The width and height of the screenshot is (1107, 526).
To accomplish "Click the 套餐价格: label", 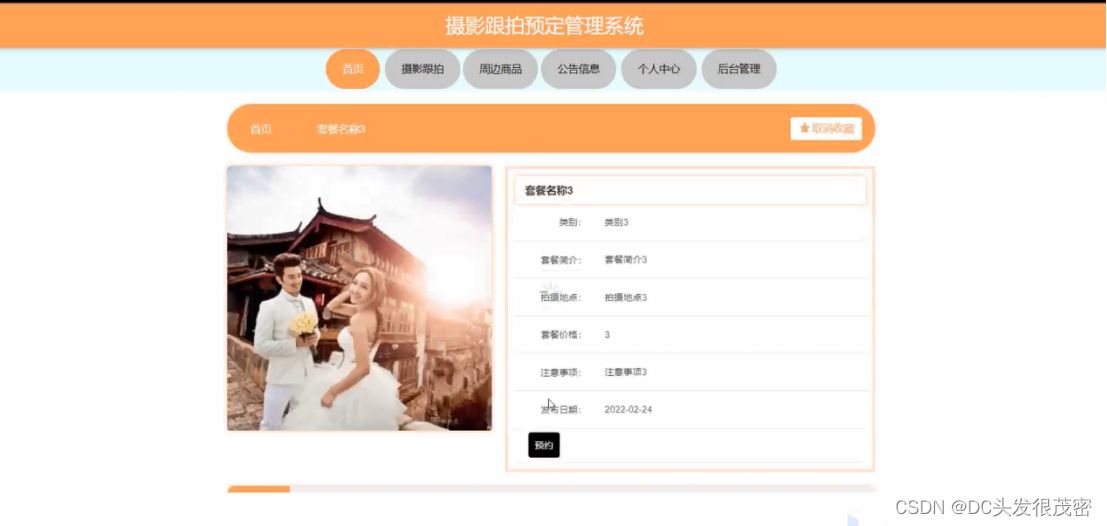I will point(561,335).
